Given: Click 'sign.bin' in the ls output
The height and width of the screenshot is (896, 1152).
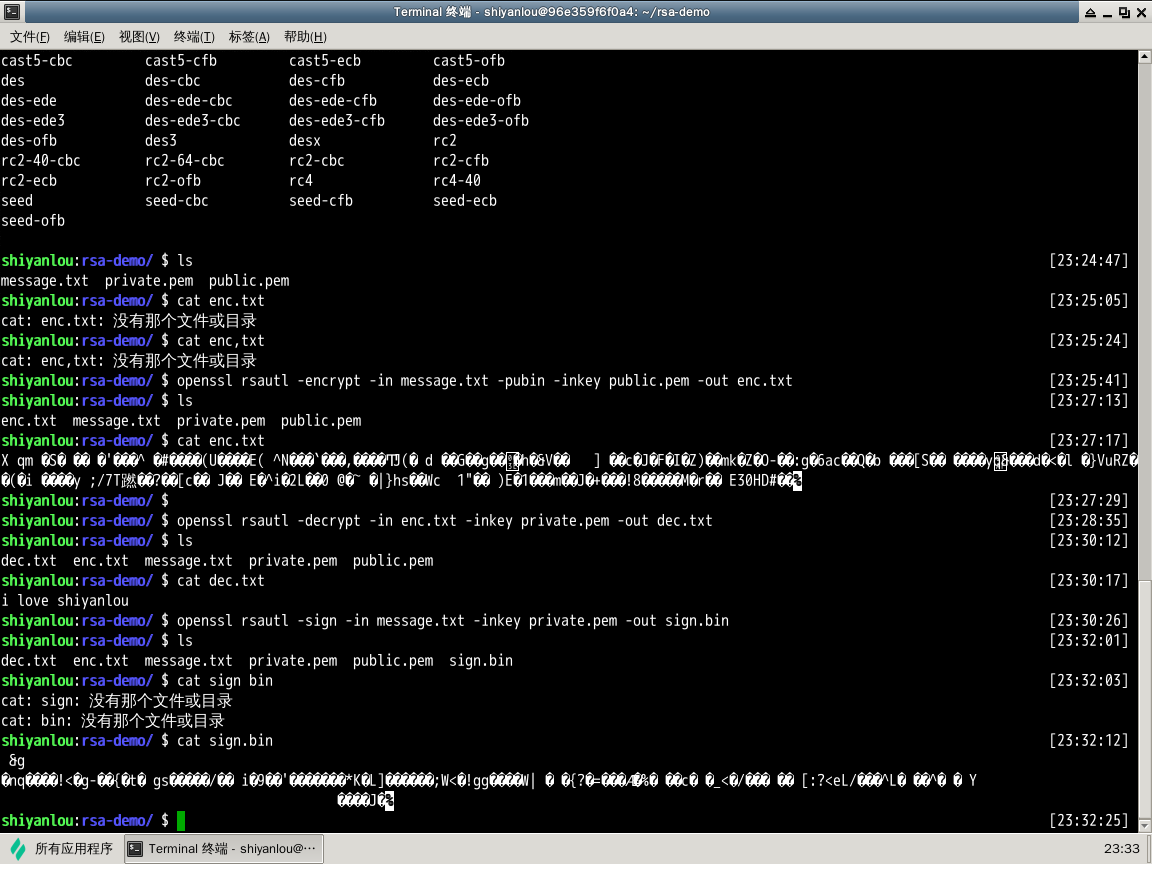Looking at the screenshot, I should point(480,661).
